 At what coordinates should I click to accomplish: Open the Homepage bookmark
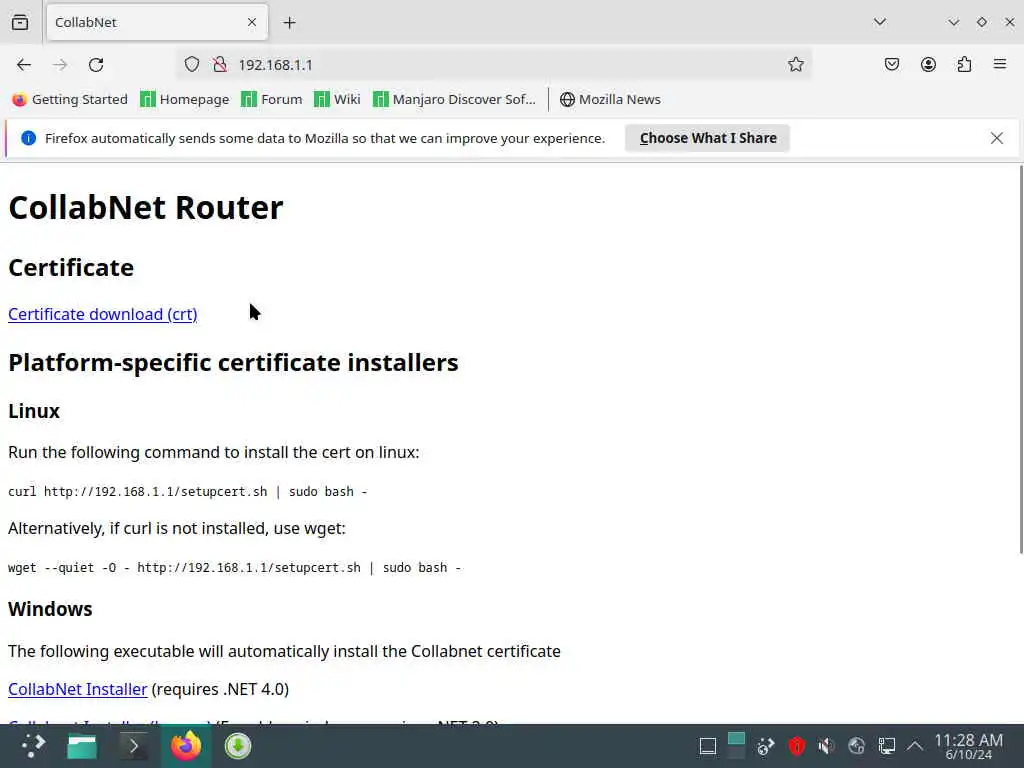point(185,99)
